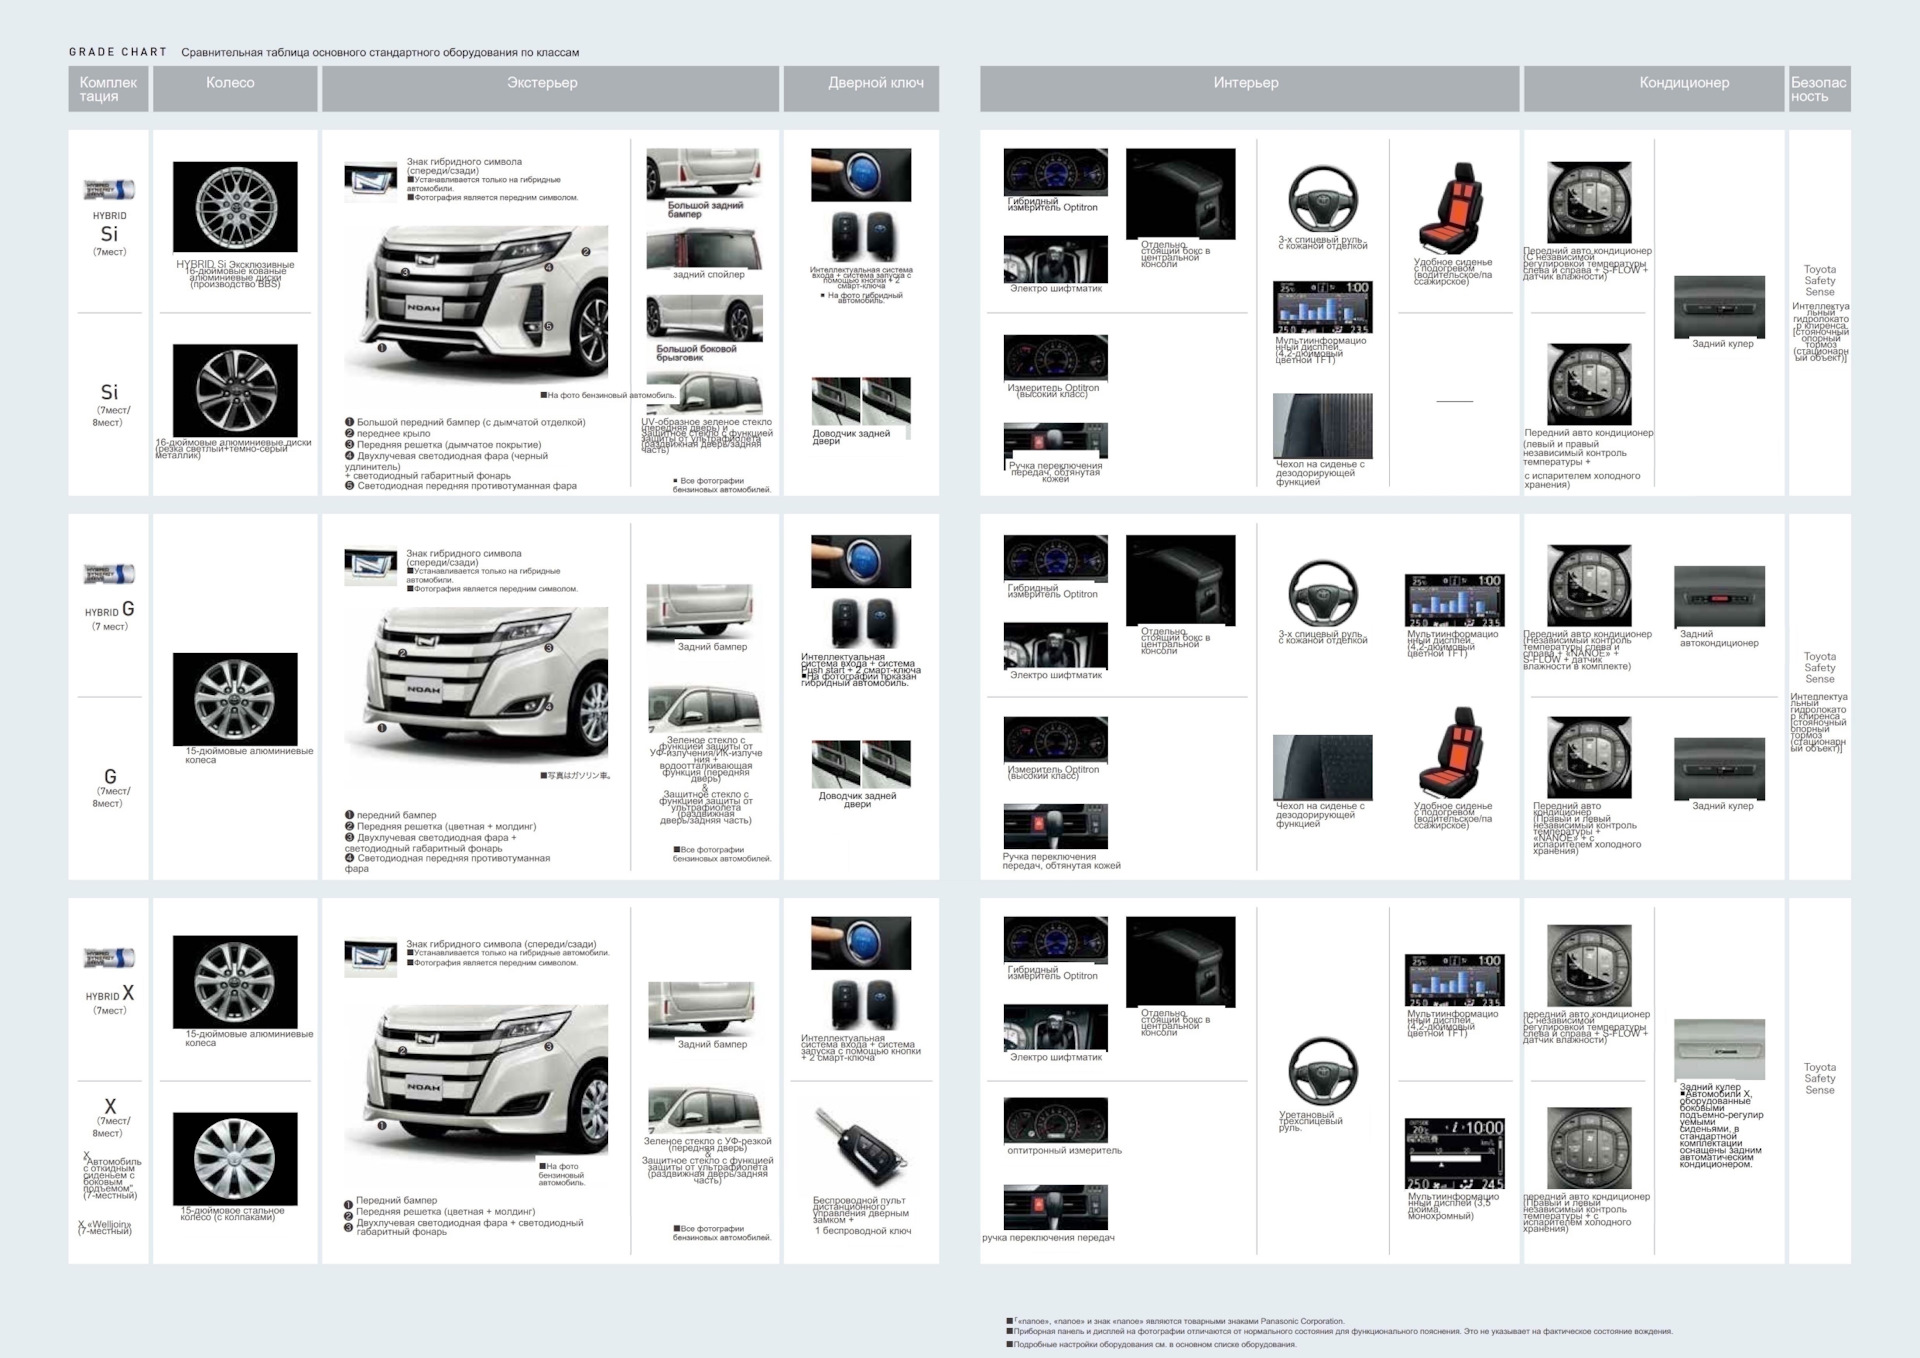
Task: Click the rear auto air conditioner photo in G row
Action: click(x=1719, y=596)
